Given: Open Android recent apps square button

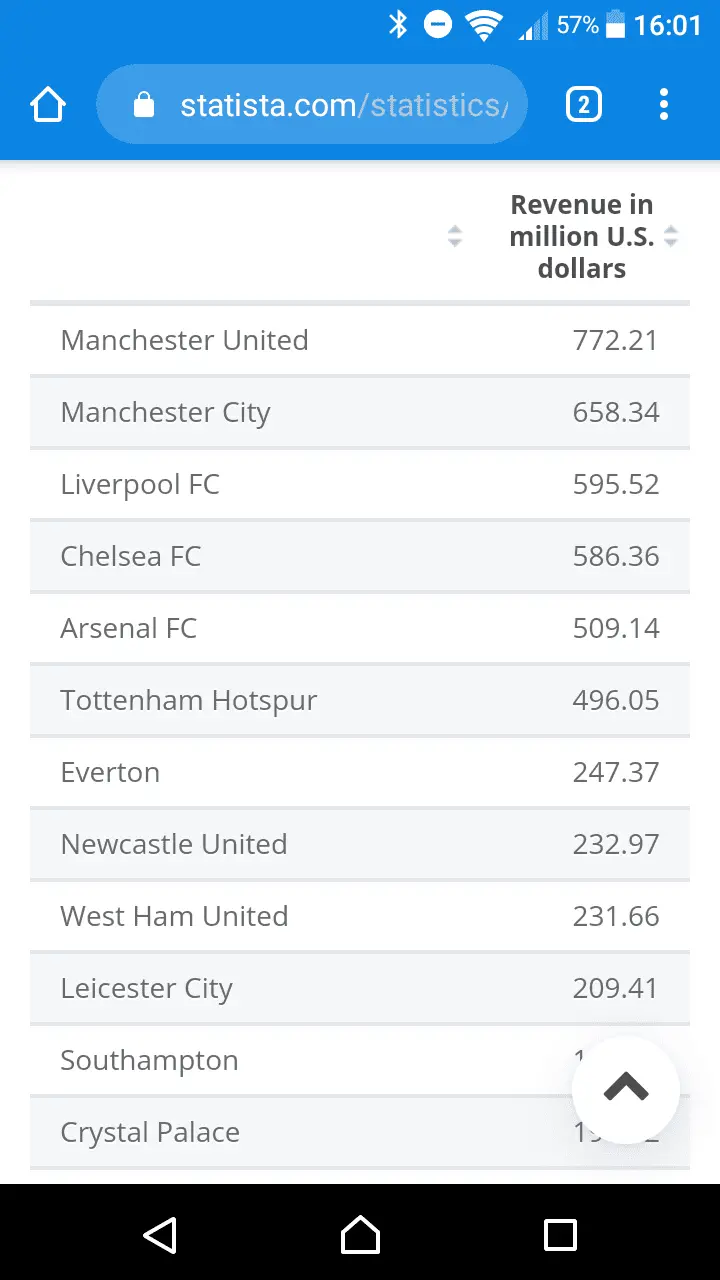Looking at the screenshot, I should (560, 1235).
